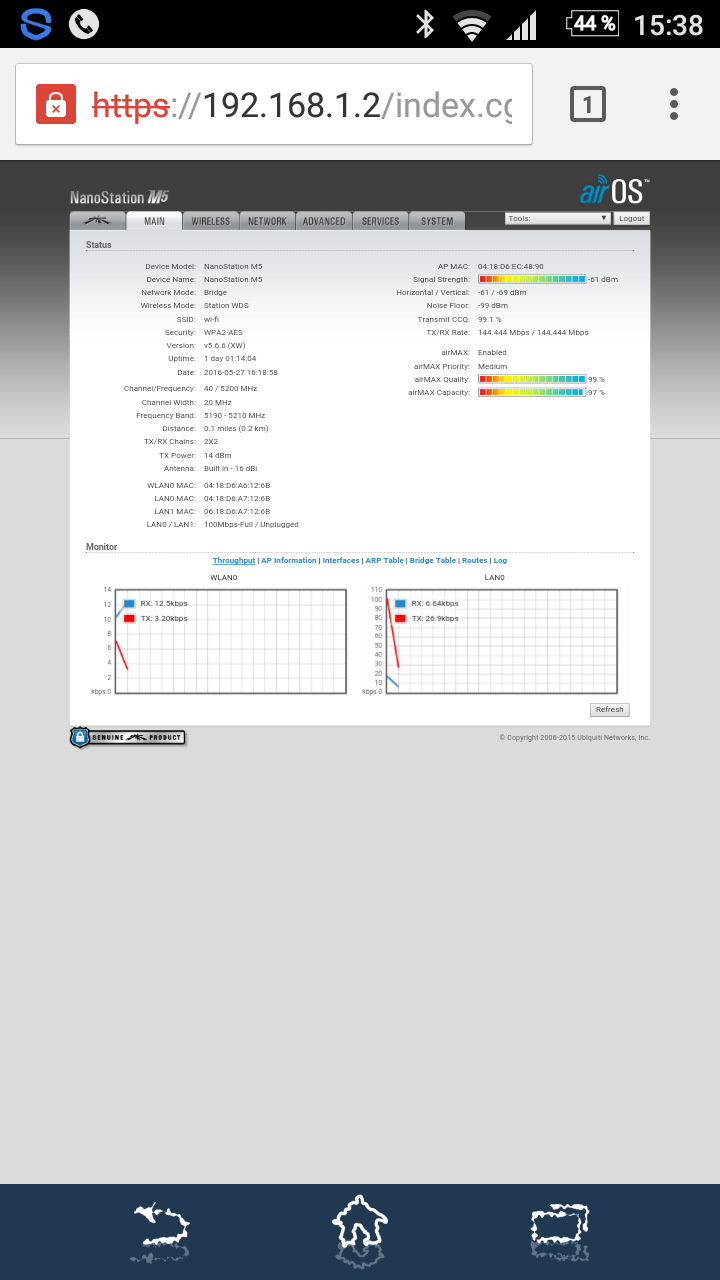Tap the Android back button
Viewport: 720px width, 1280px height.
[x=160, y=1231]
